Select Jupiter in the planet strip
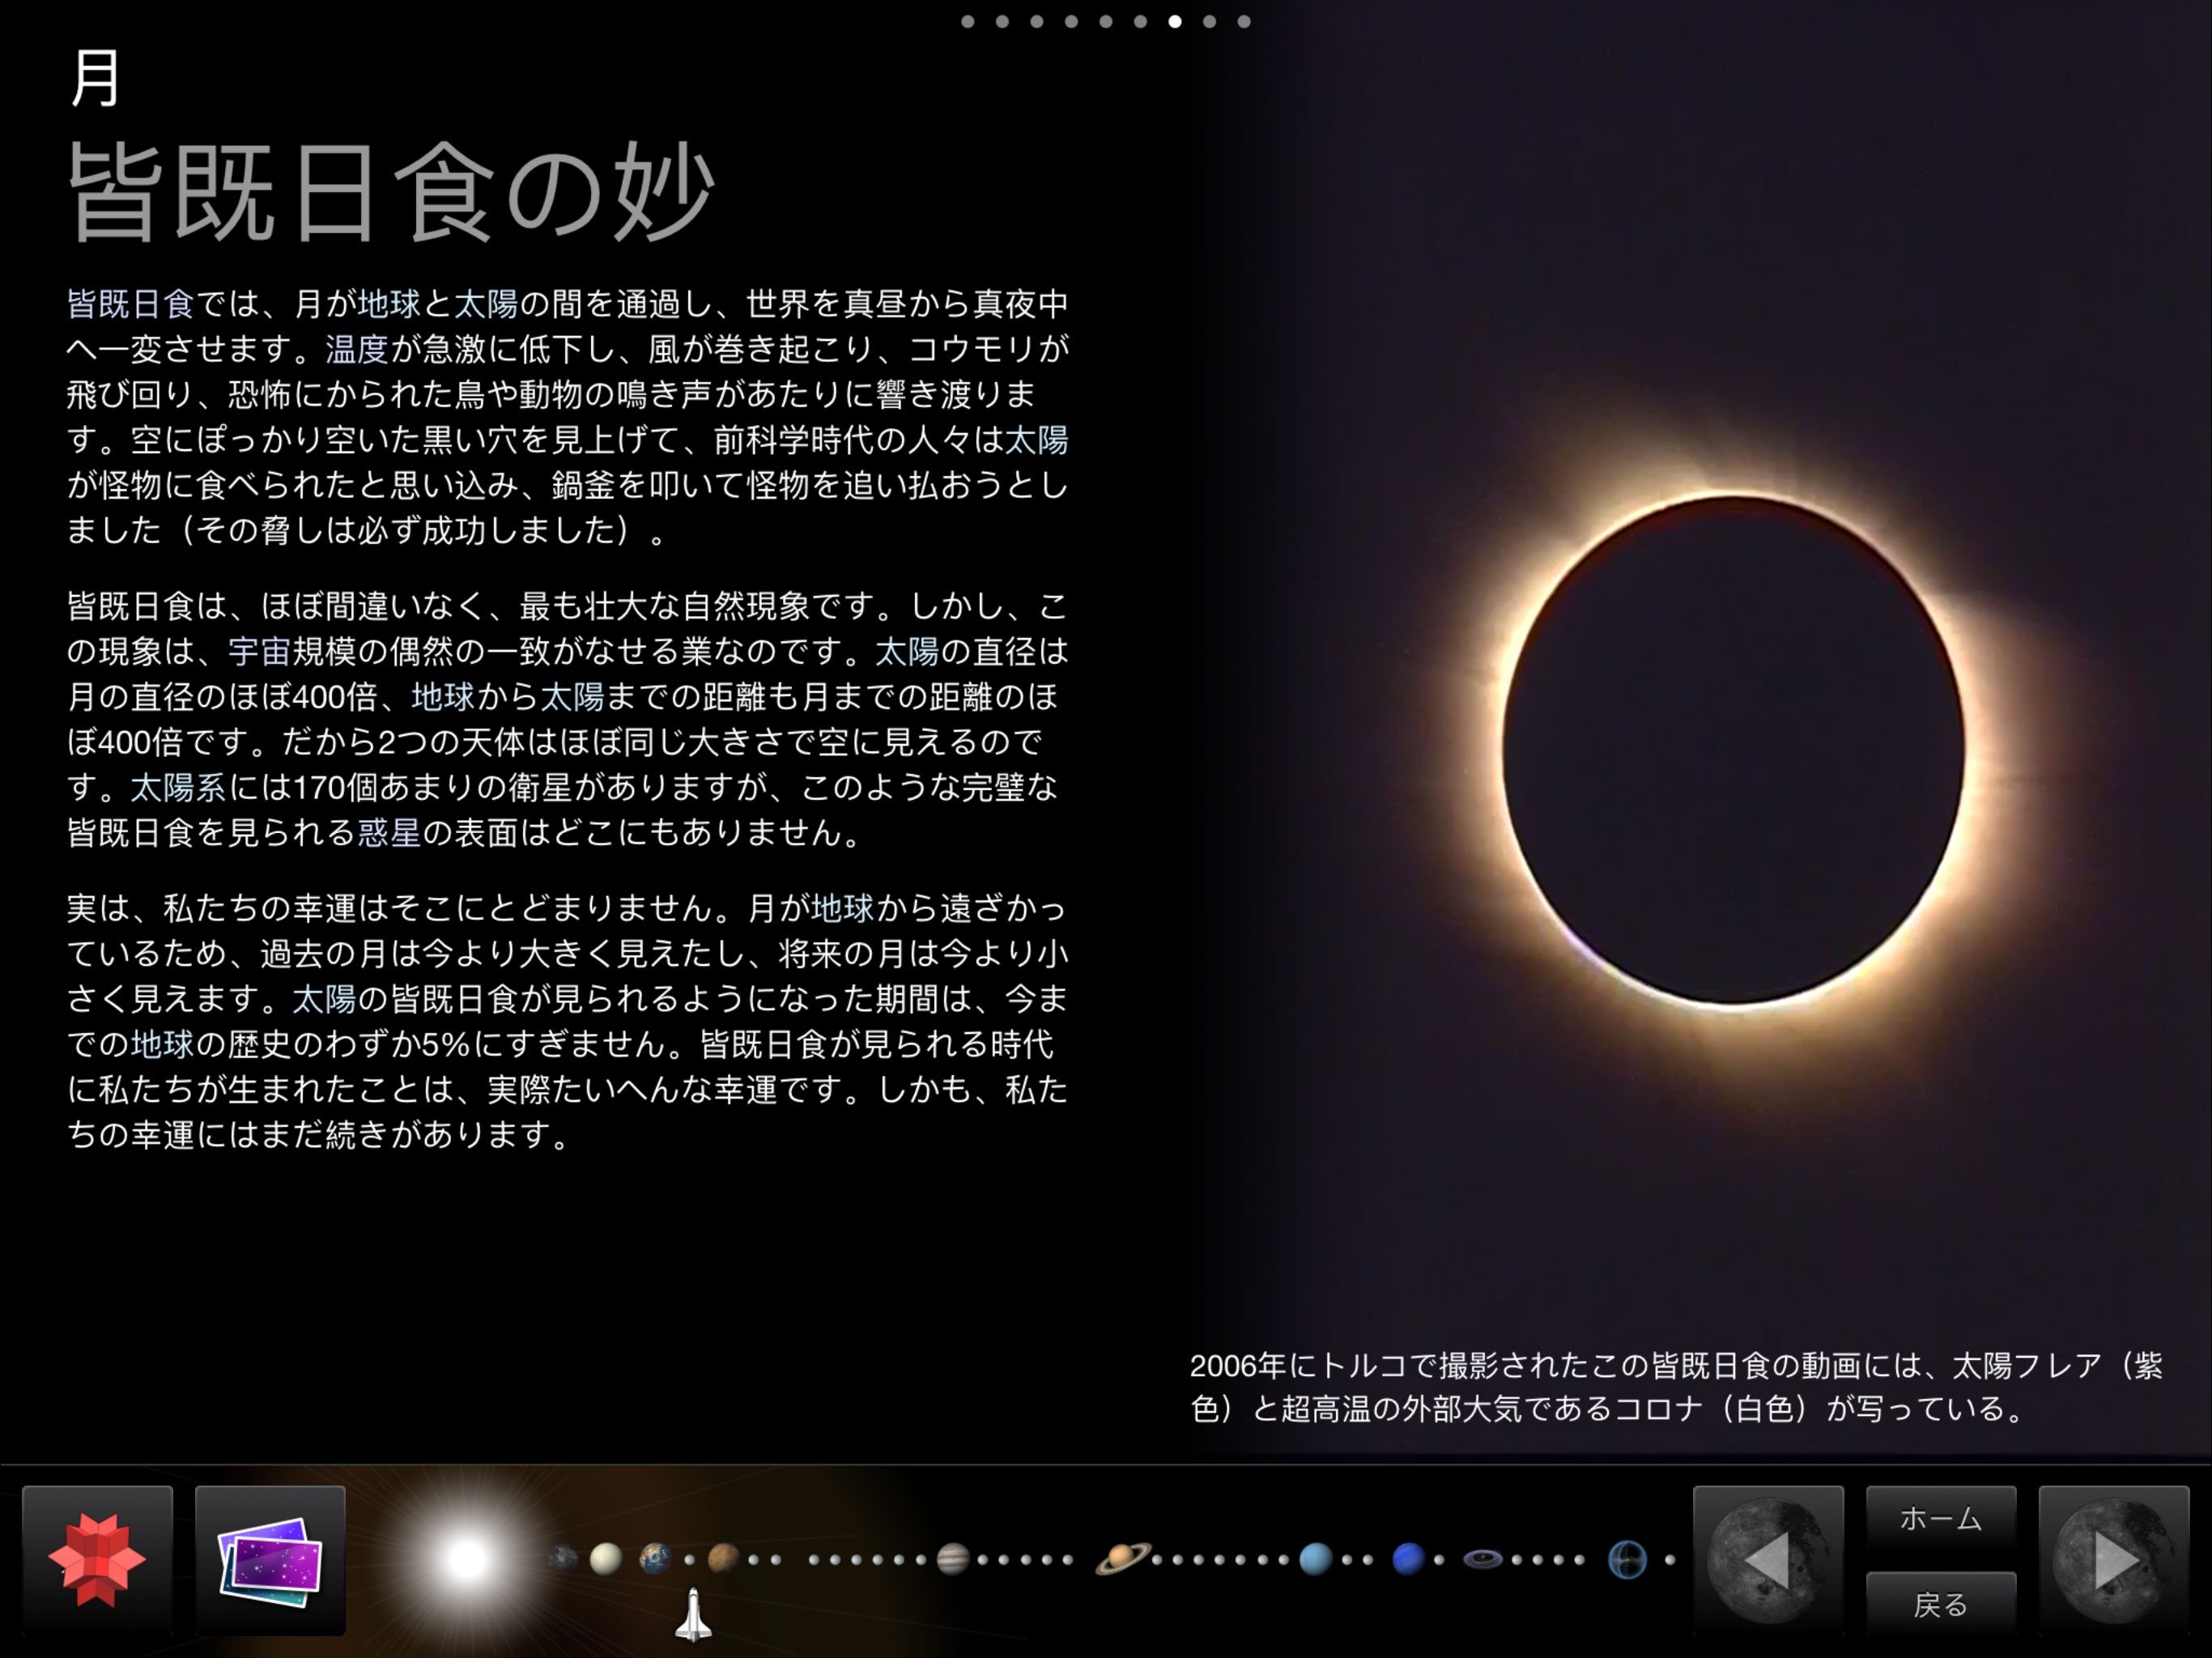2212x1658 pixels. click(952, 1558)
